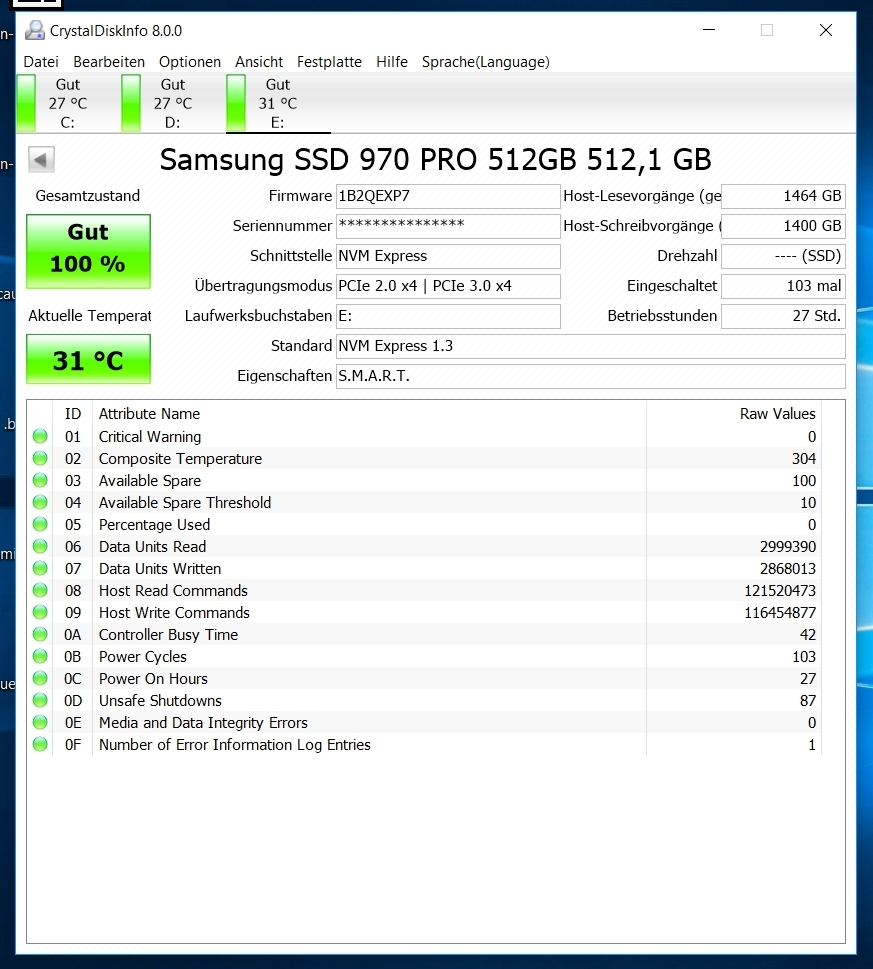Open the Optionen menu

pos(190,62)
